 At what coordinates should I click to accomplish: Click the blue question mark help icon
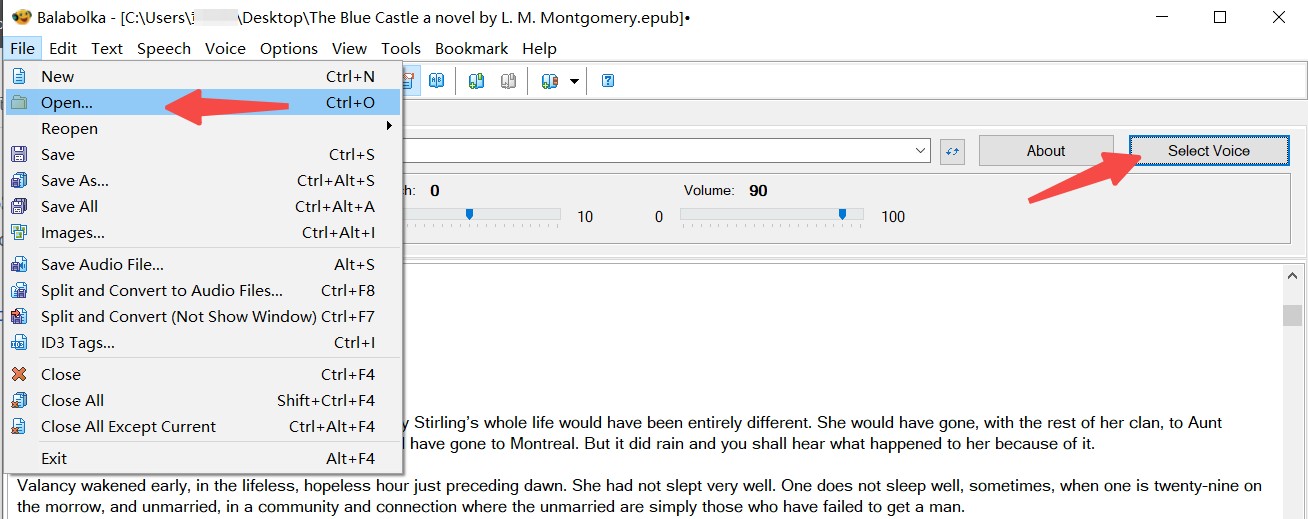pyautogui.click(x=607, y=81)
